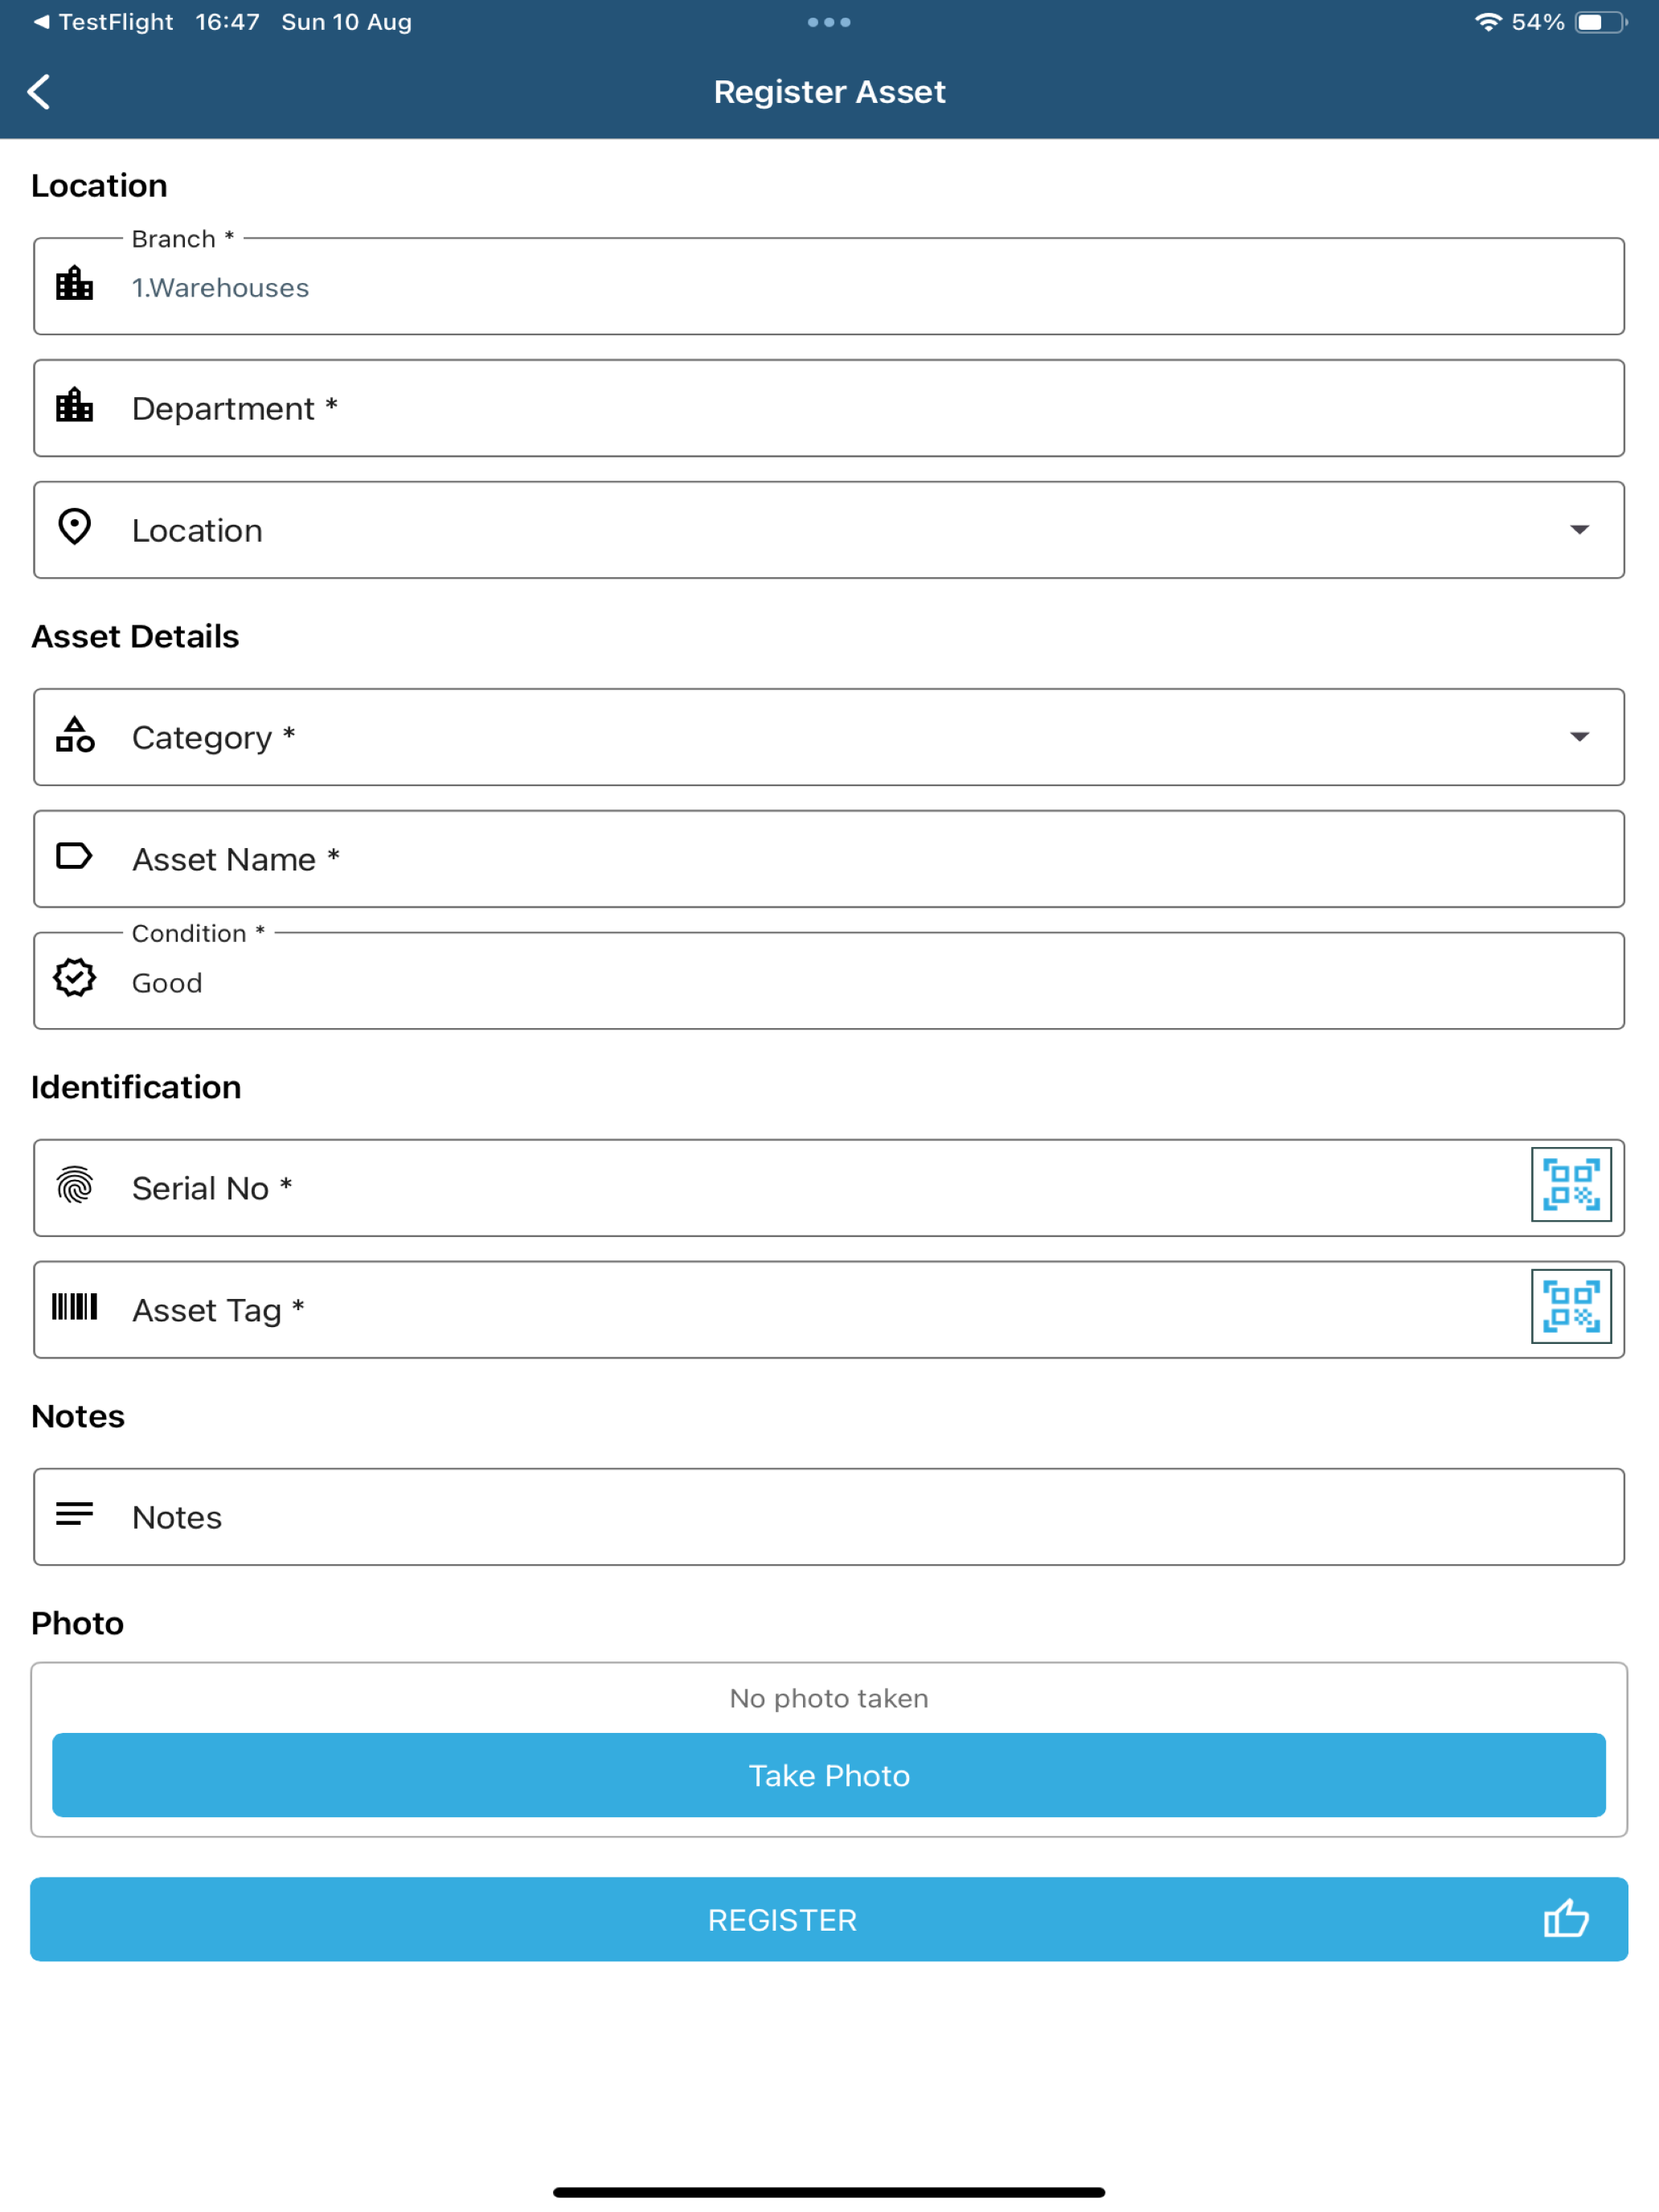This screenshot has width=1659, height=2212.
Task: Scan QR code for Asset Tag
Action: [x=1571, y=1307]
